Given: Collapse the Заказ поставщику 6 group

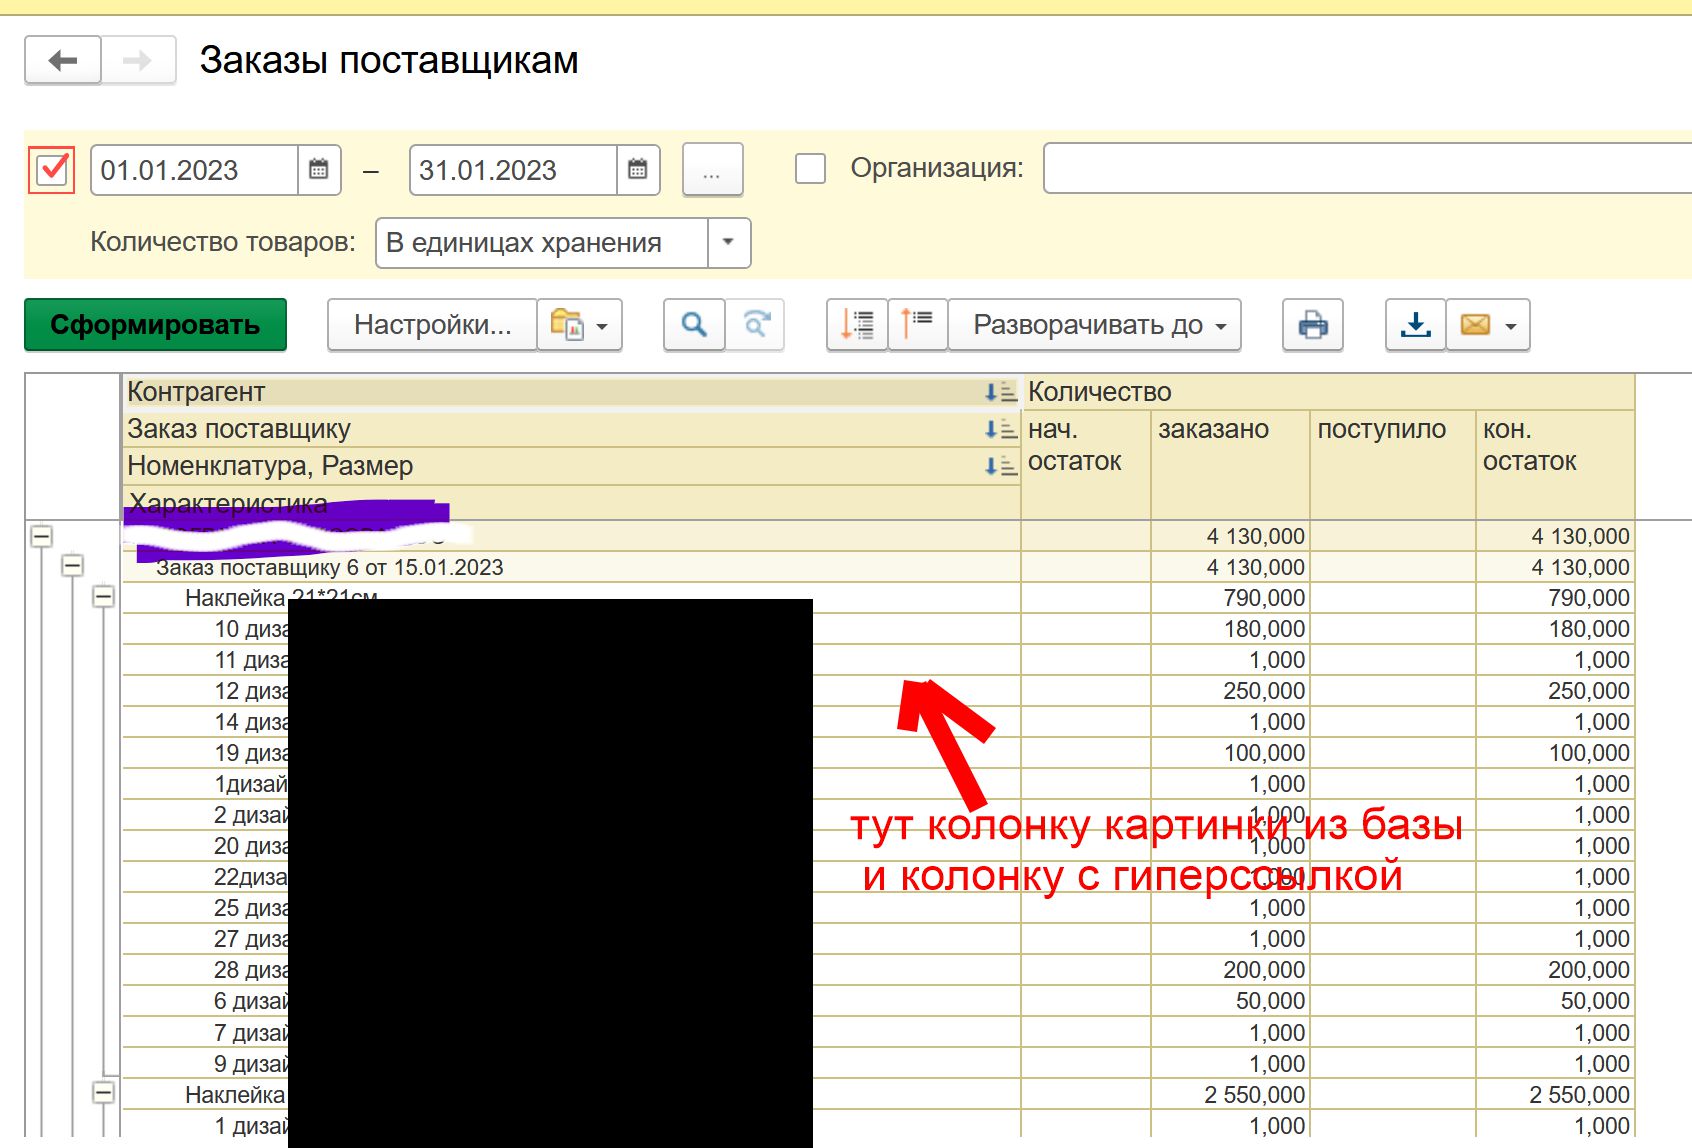Looking at the screenshot, I should pyautogui.click(x=72, y=567).
